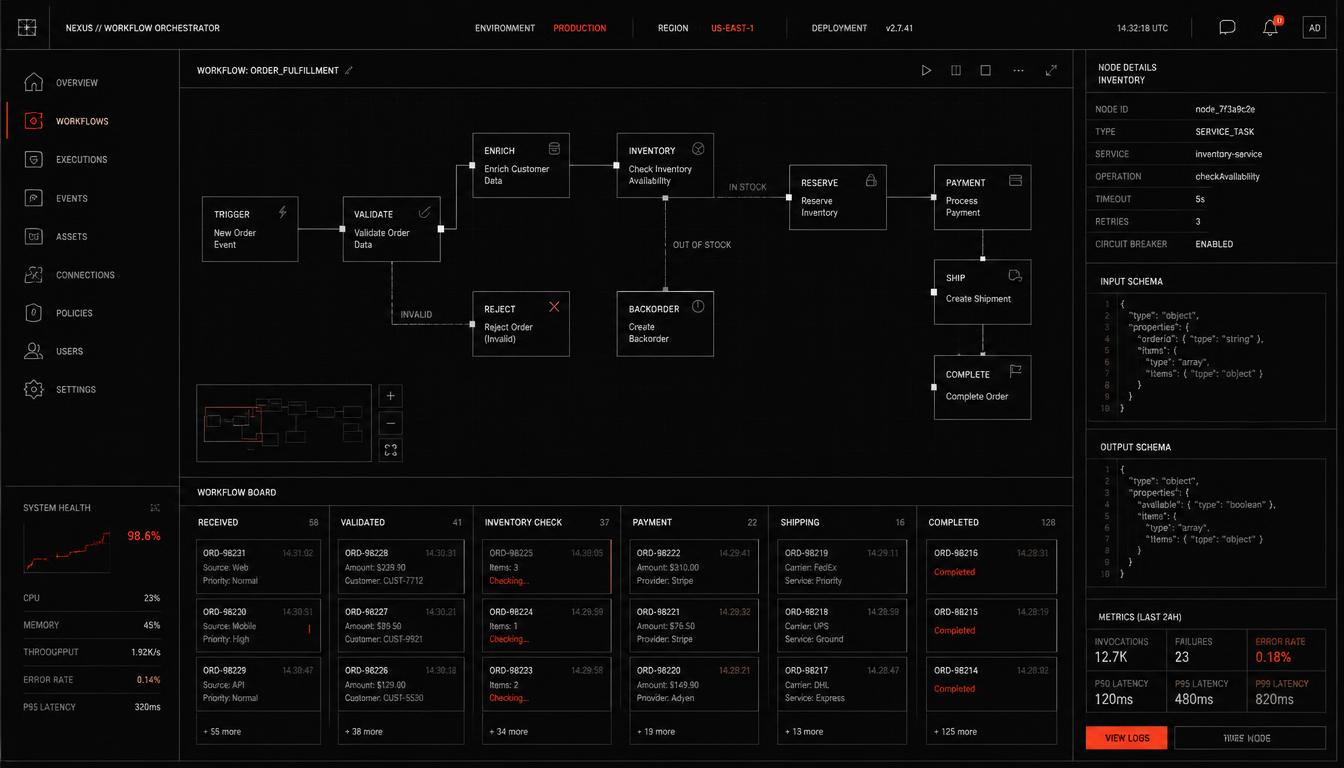The width and height of the screenshot is (1344, 768).
Task: Click the Nexus logo icon
Action: click(x=27, y=28)
